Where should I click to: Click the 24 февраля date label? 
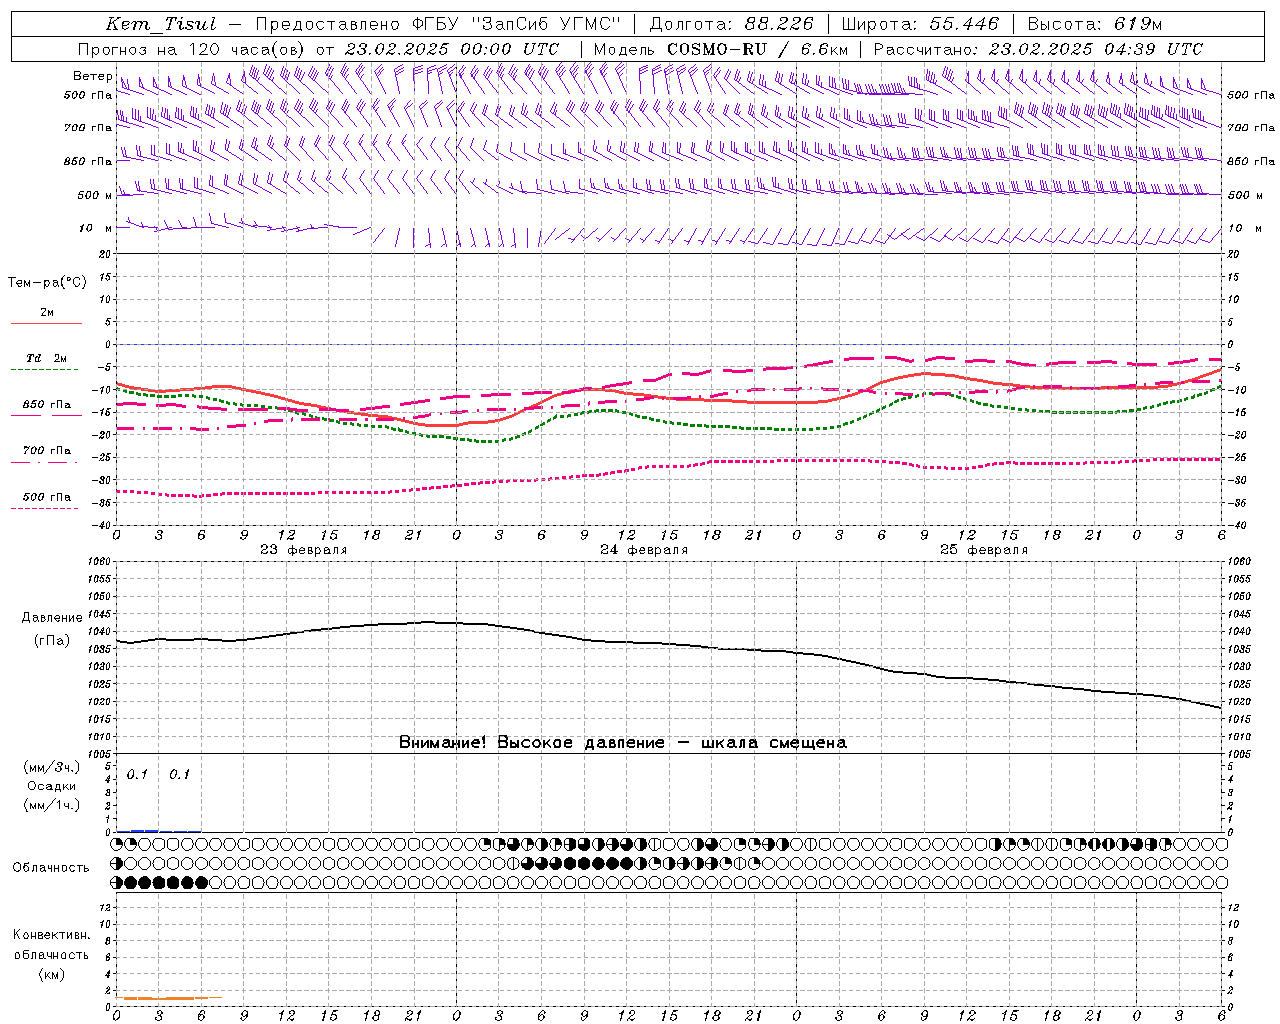pos(643,550)
